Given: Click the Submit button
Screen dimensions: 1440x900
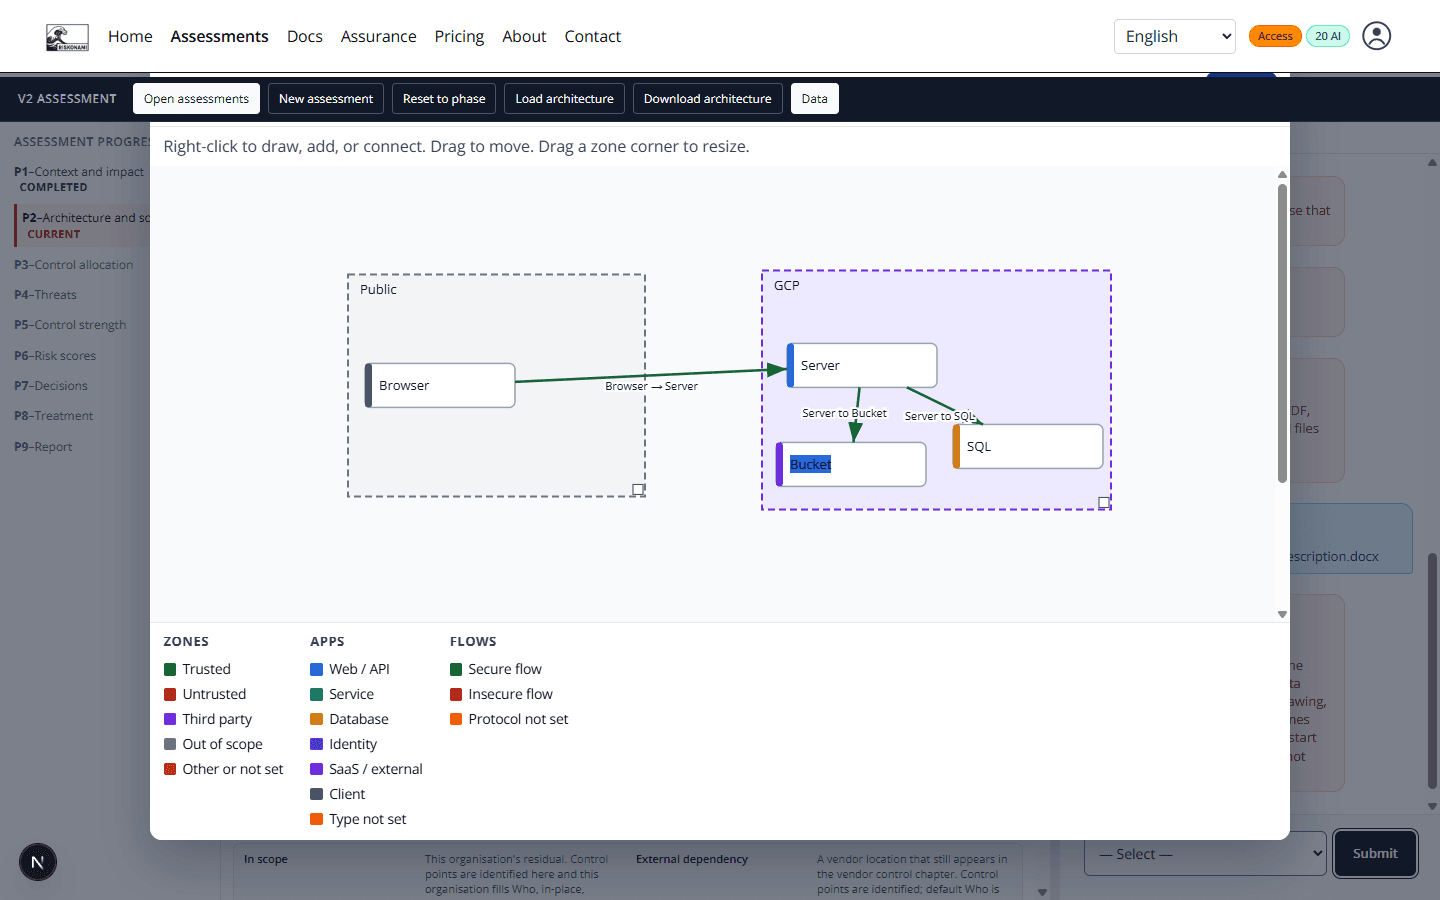Looking at the screenshot, I should pyautogui.click(x=1375, y=854).
